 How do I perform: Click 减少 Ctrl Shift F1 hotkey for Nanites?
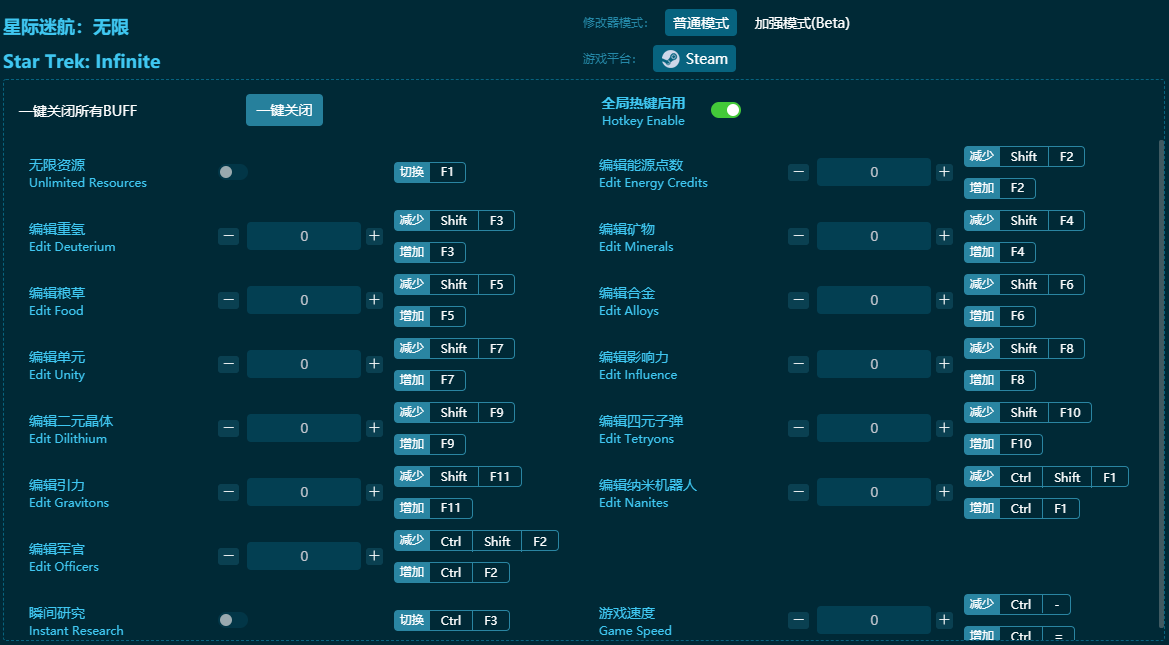[x=1046, y=477]
